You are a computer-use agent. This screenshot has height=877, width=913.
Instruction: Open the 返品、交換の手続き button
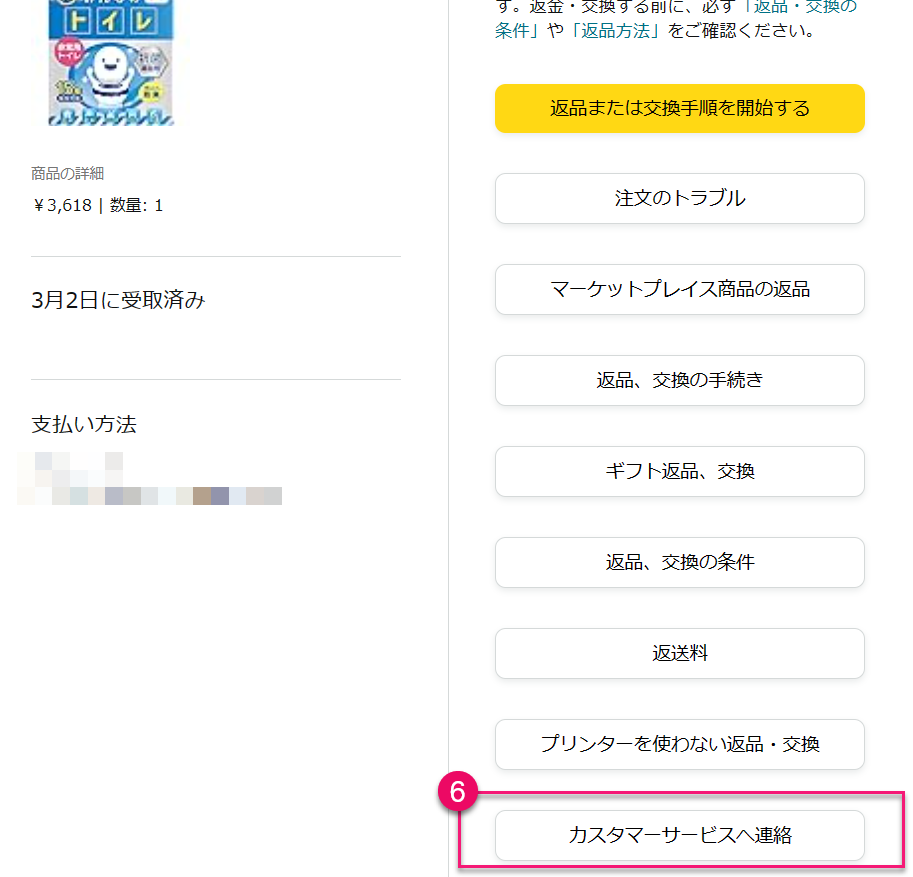point(679,380)
